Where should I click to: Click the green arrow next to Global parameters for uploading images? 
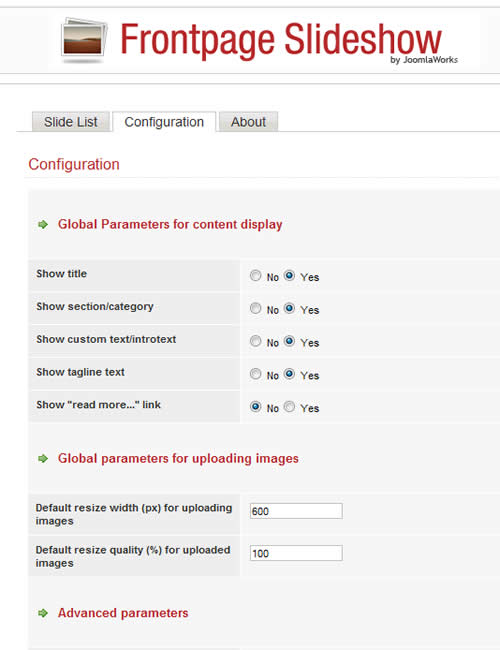[x=43, y=458]
